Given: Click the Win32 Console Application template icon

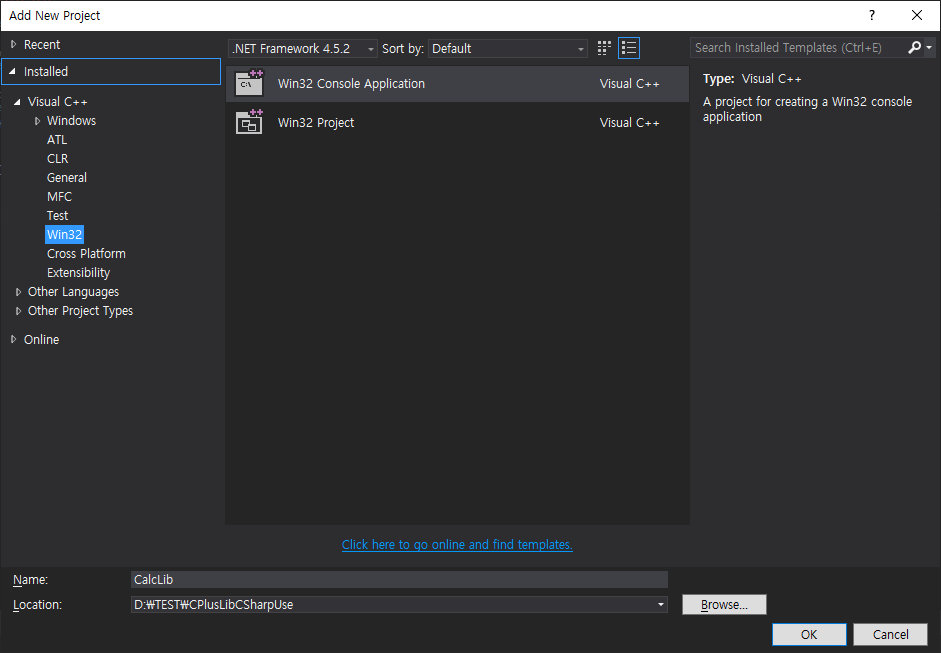Looking at the screenshot, I should [x=249, y=83].
